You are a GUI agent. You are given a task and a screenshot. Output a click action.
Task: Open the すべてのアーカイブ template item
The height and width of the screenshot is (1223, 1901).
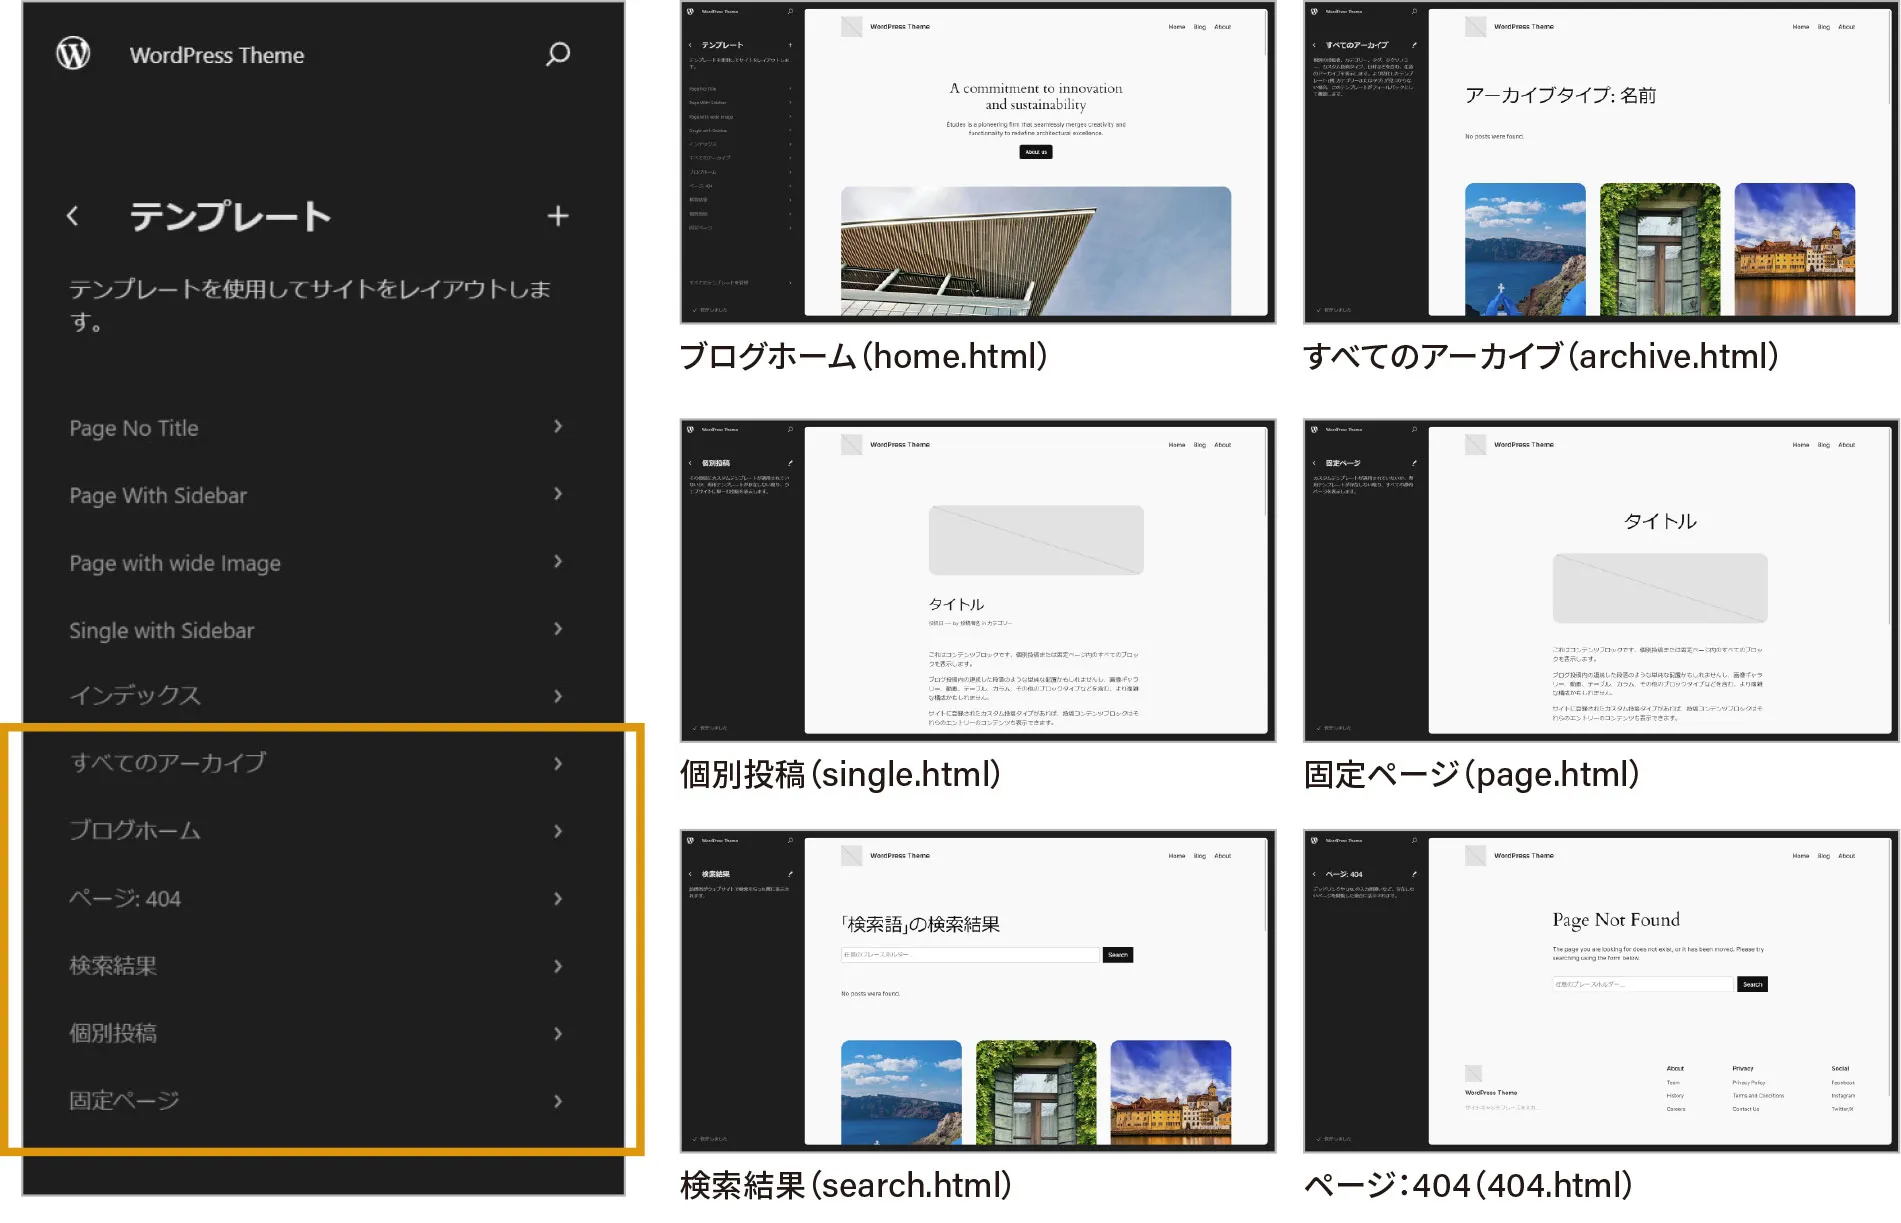[x=168, y=763]
